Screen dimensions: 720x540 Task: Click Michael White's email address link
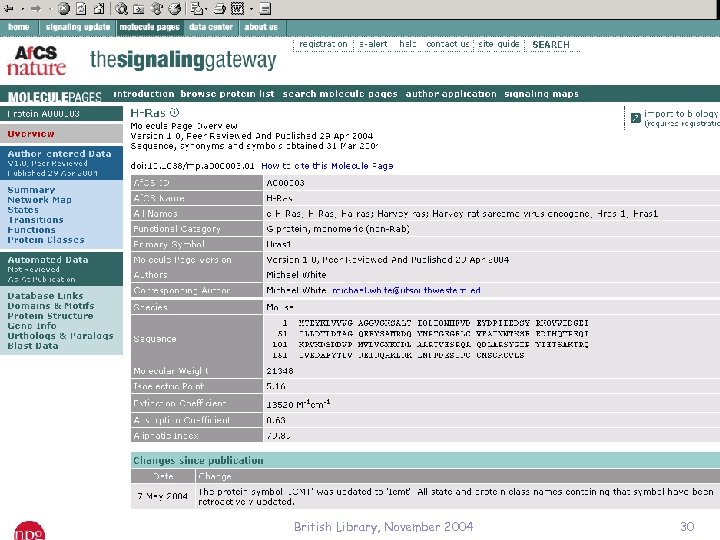click(406, 290)
